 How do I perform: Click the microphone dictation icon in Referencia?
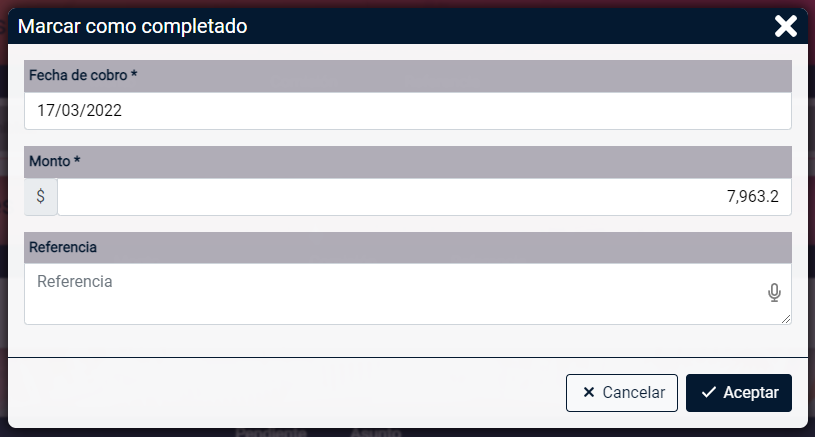(x=774, y=293)
